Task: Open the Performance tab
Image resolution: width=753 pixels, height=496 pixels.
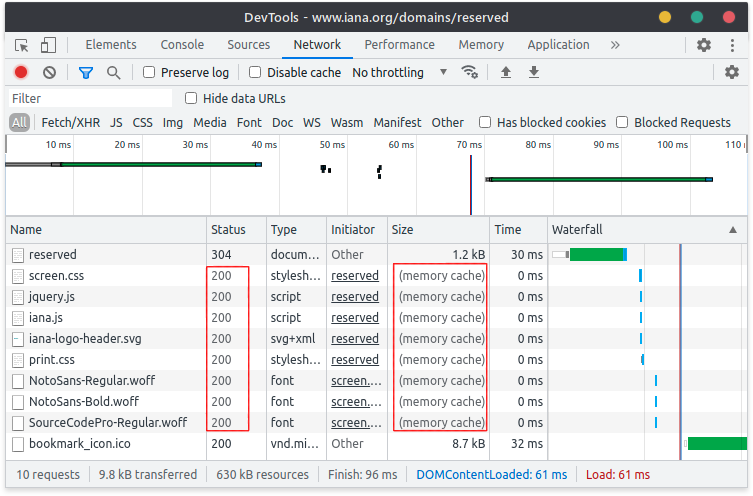Action: point(399,45)
